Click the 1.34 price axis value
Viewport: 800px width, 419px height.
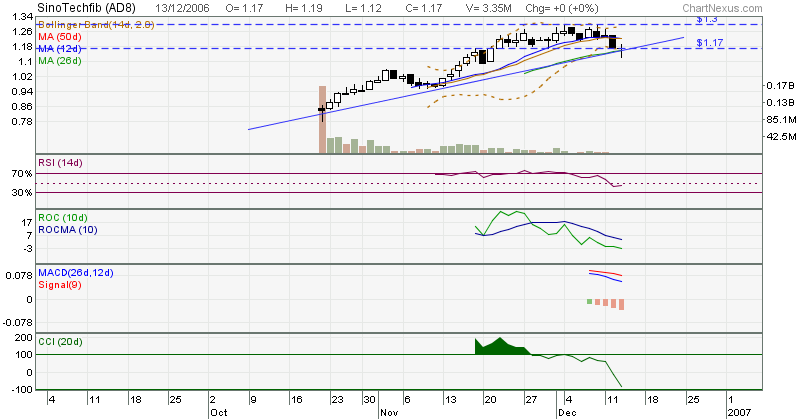coord(22,17)
